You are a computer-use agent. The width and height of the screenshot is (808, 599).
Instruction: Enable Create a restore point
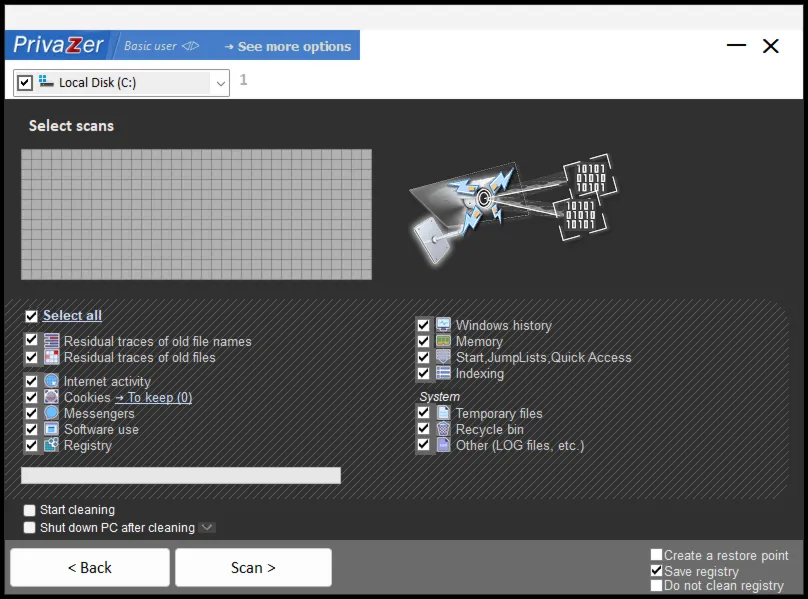[x=656, y=555]
